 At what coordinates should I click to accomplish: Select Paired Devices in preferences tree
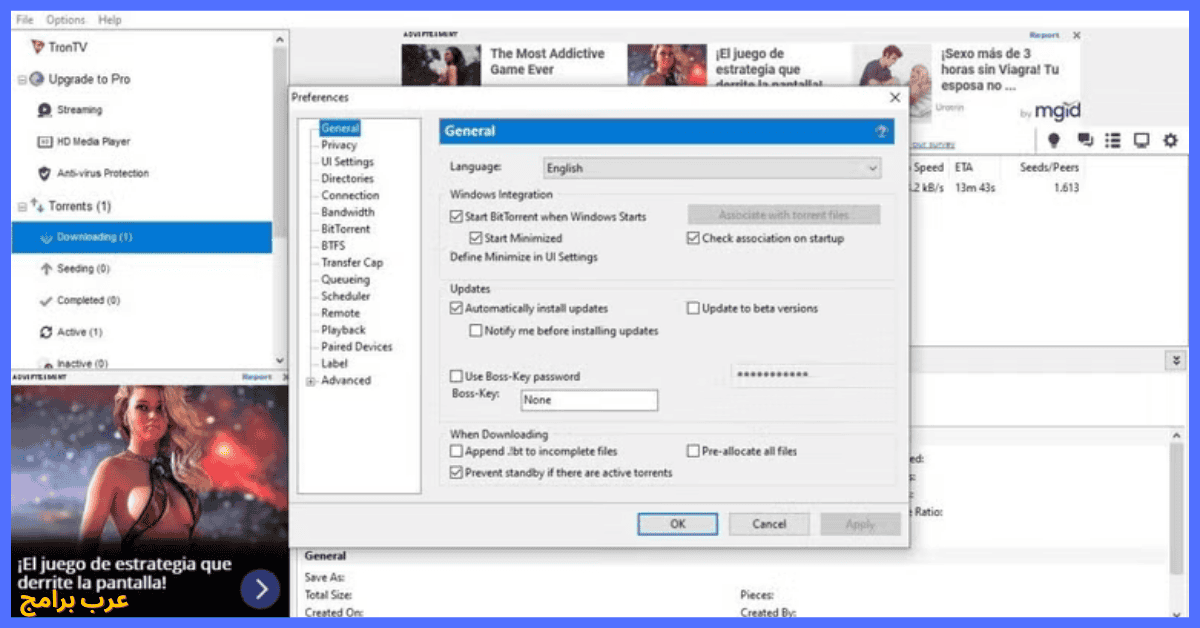point(357,347)
